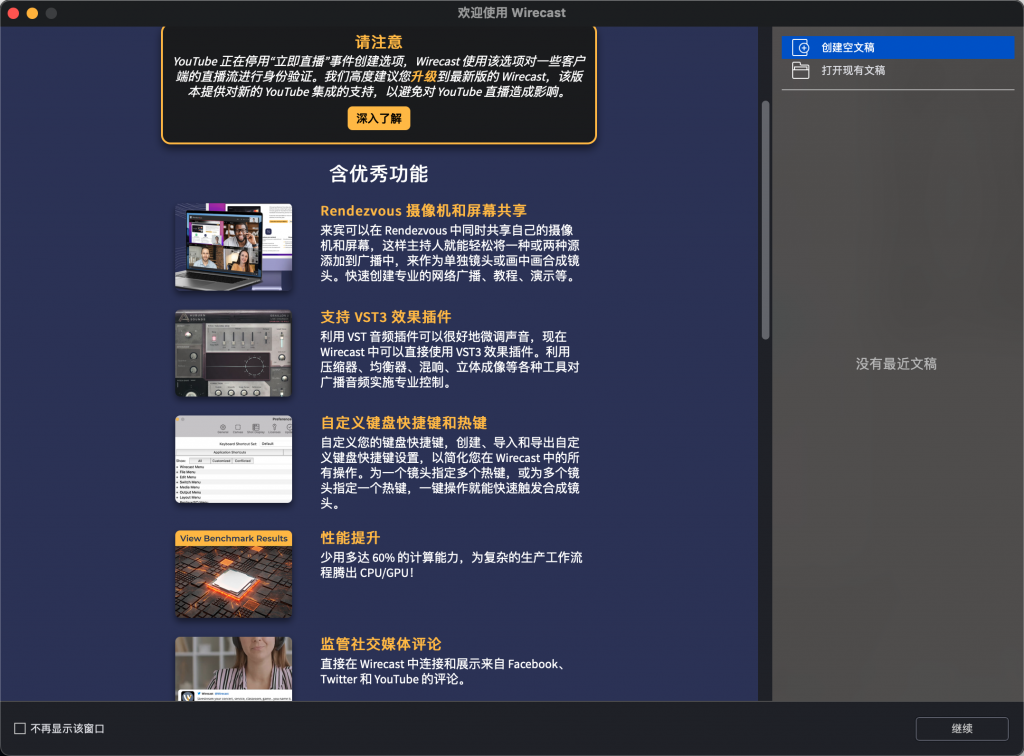Image resolution: width=1024 pixels, height=756 pixels.
Task: Click View Benchmark Results
Action: (x=233, y=538)
